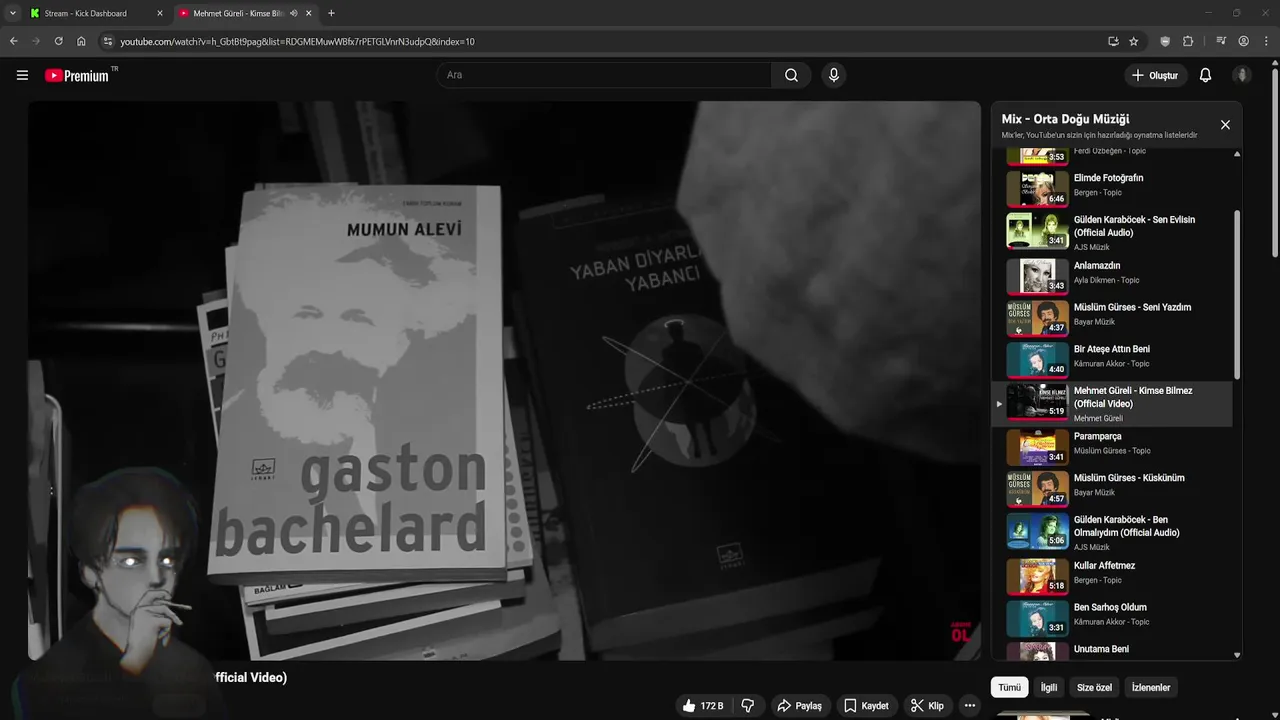The height and width of the screenshot is (720, 1280).
Task: Click the Kullar Affetmez 5:18 thumbnail
Action: tap(1037, 576)
